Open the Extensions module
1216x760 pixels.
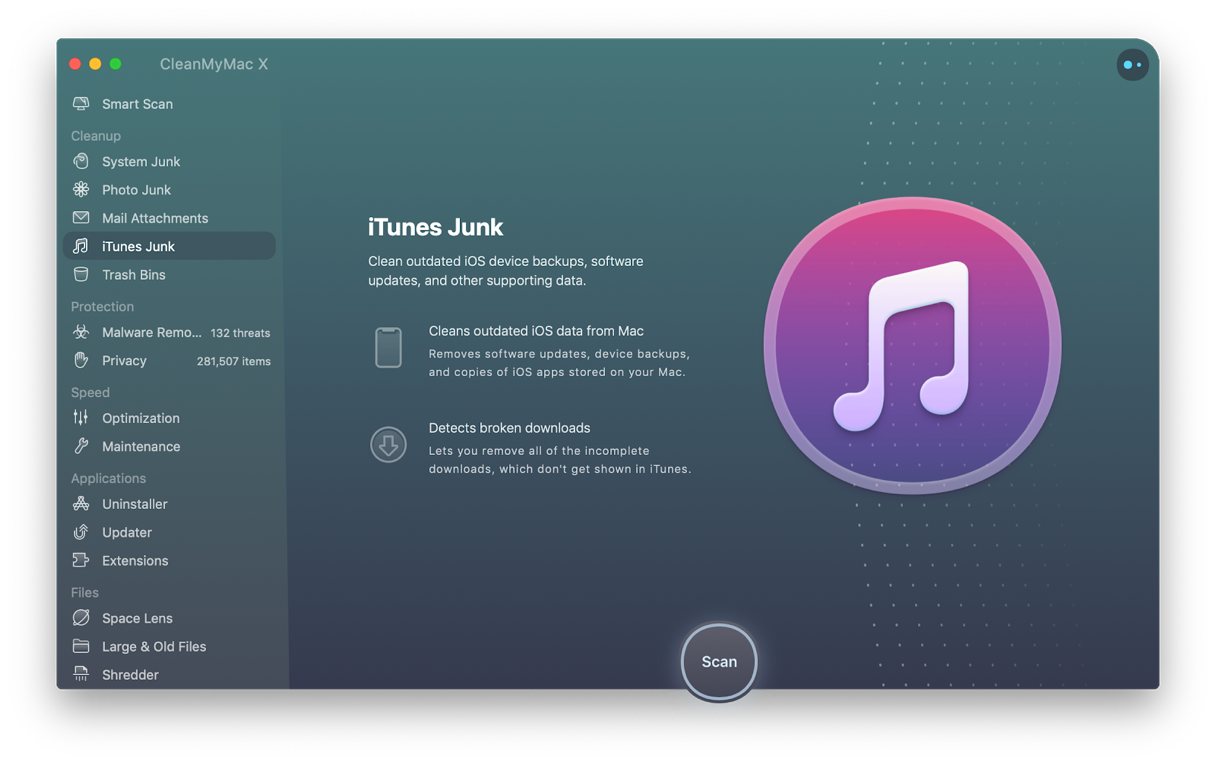pos(169,560)
